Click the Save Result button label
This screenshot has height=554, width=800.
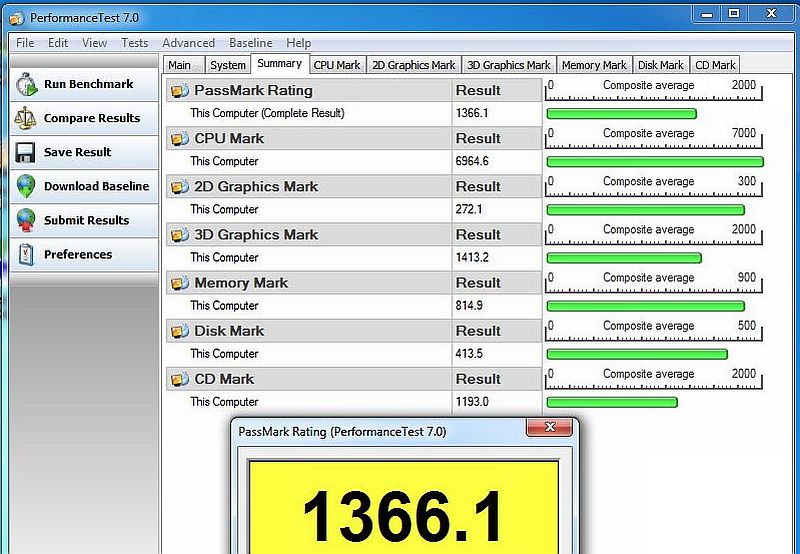click(x=78, y=152)
